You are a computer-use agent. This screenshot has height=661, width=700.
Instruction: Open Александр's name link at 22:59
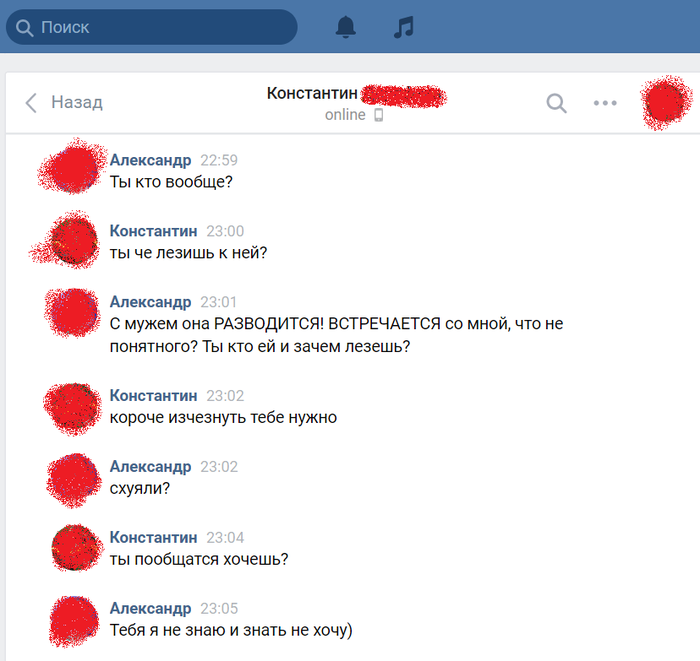click(150, 160)
